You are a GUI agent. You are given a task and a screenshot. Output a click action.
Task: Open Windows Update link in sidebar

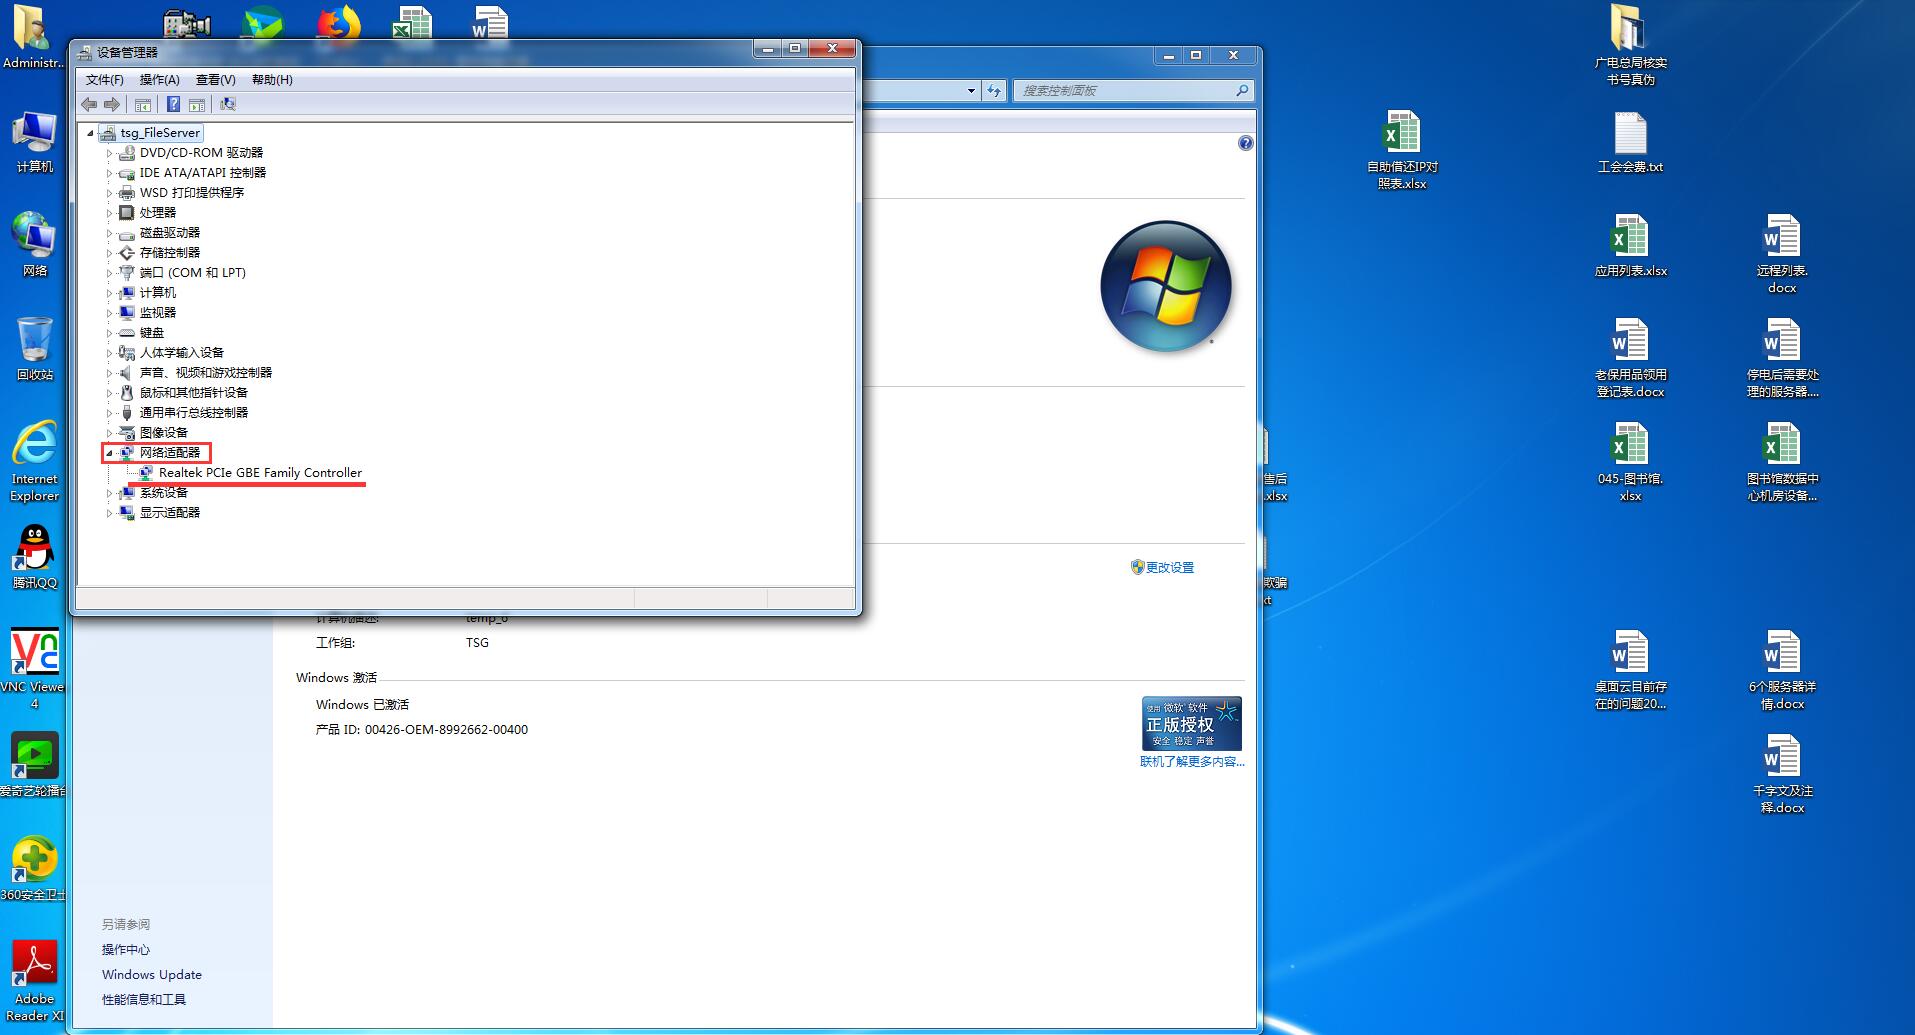[x=152, y=975]
